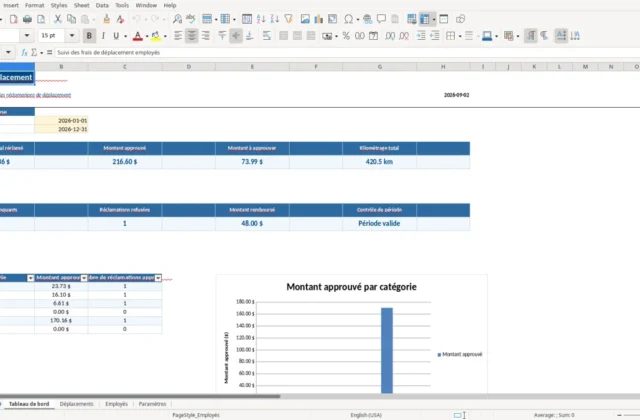The image size is (640, 420).
Task: Click the background color highlighter swatch
Action: point(156,36)
